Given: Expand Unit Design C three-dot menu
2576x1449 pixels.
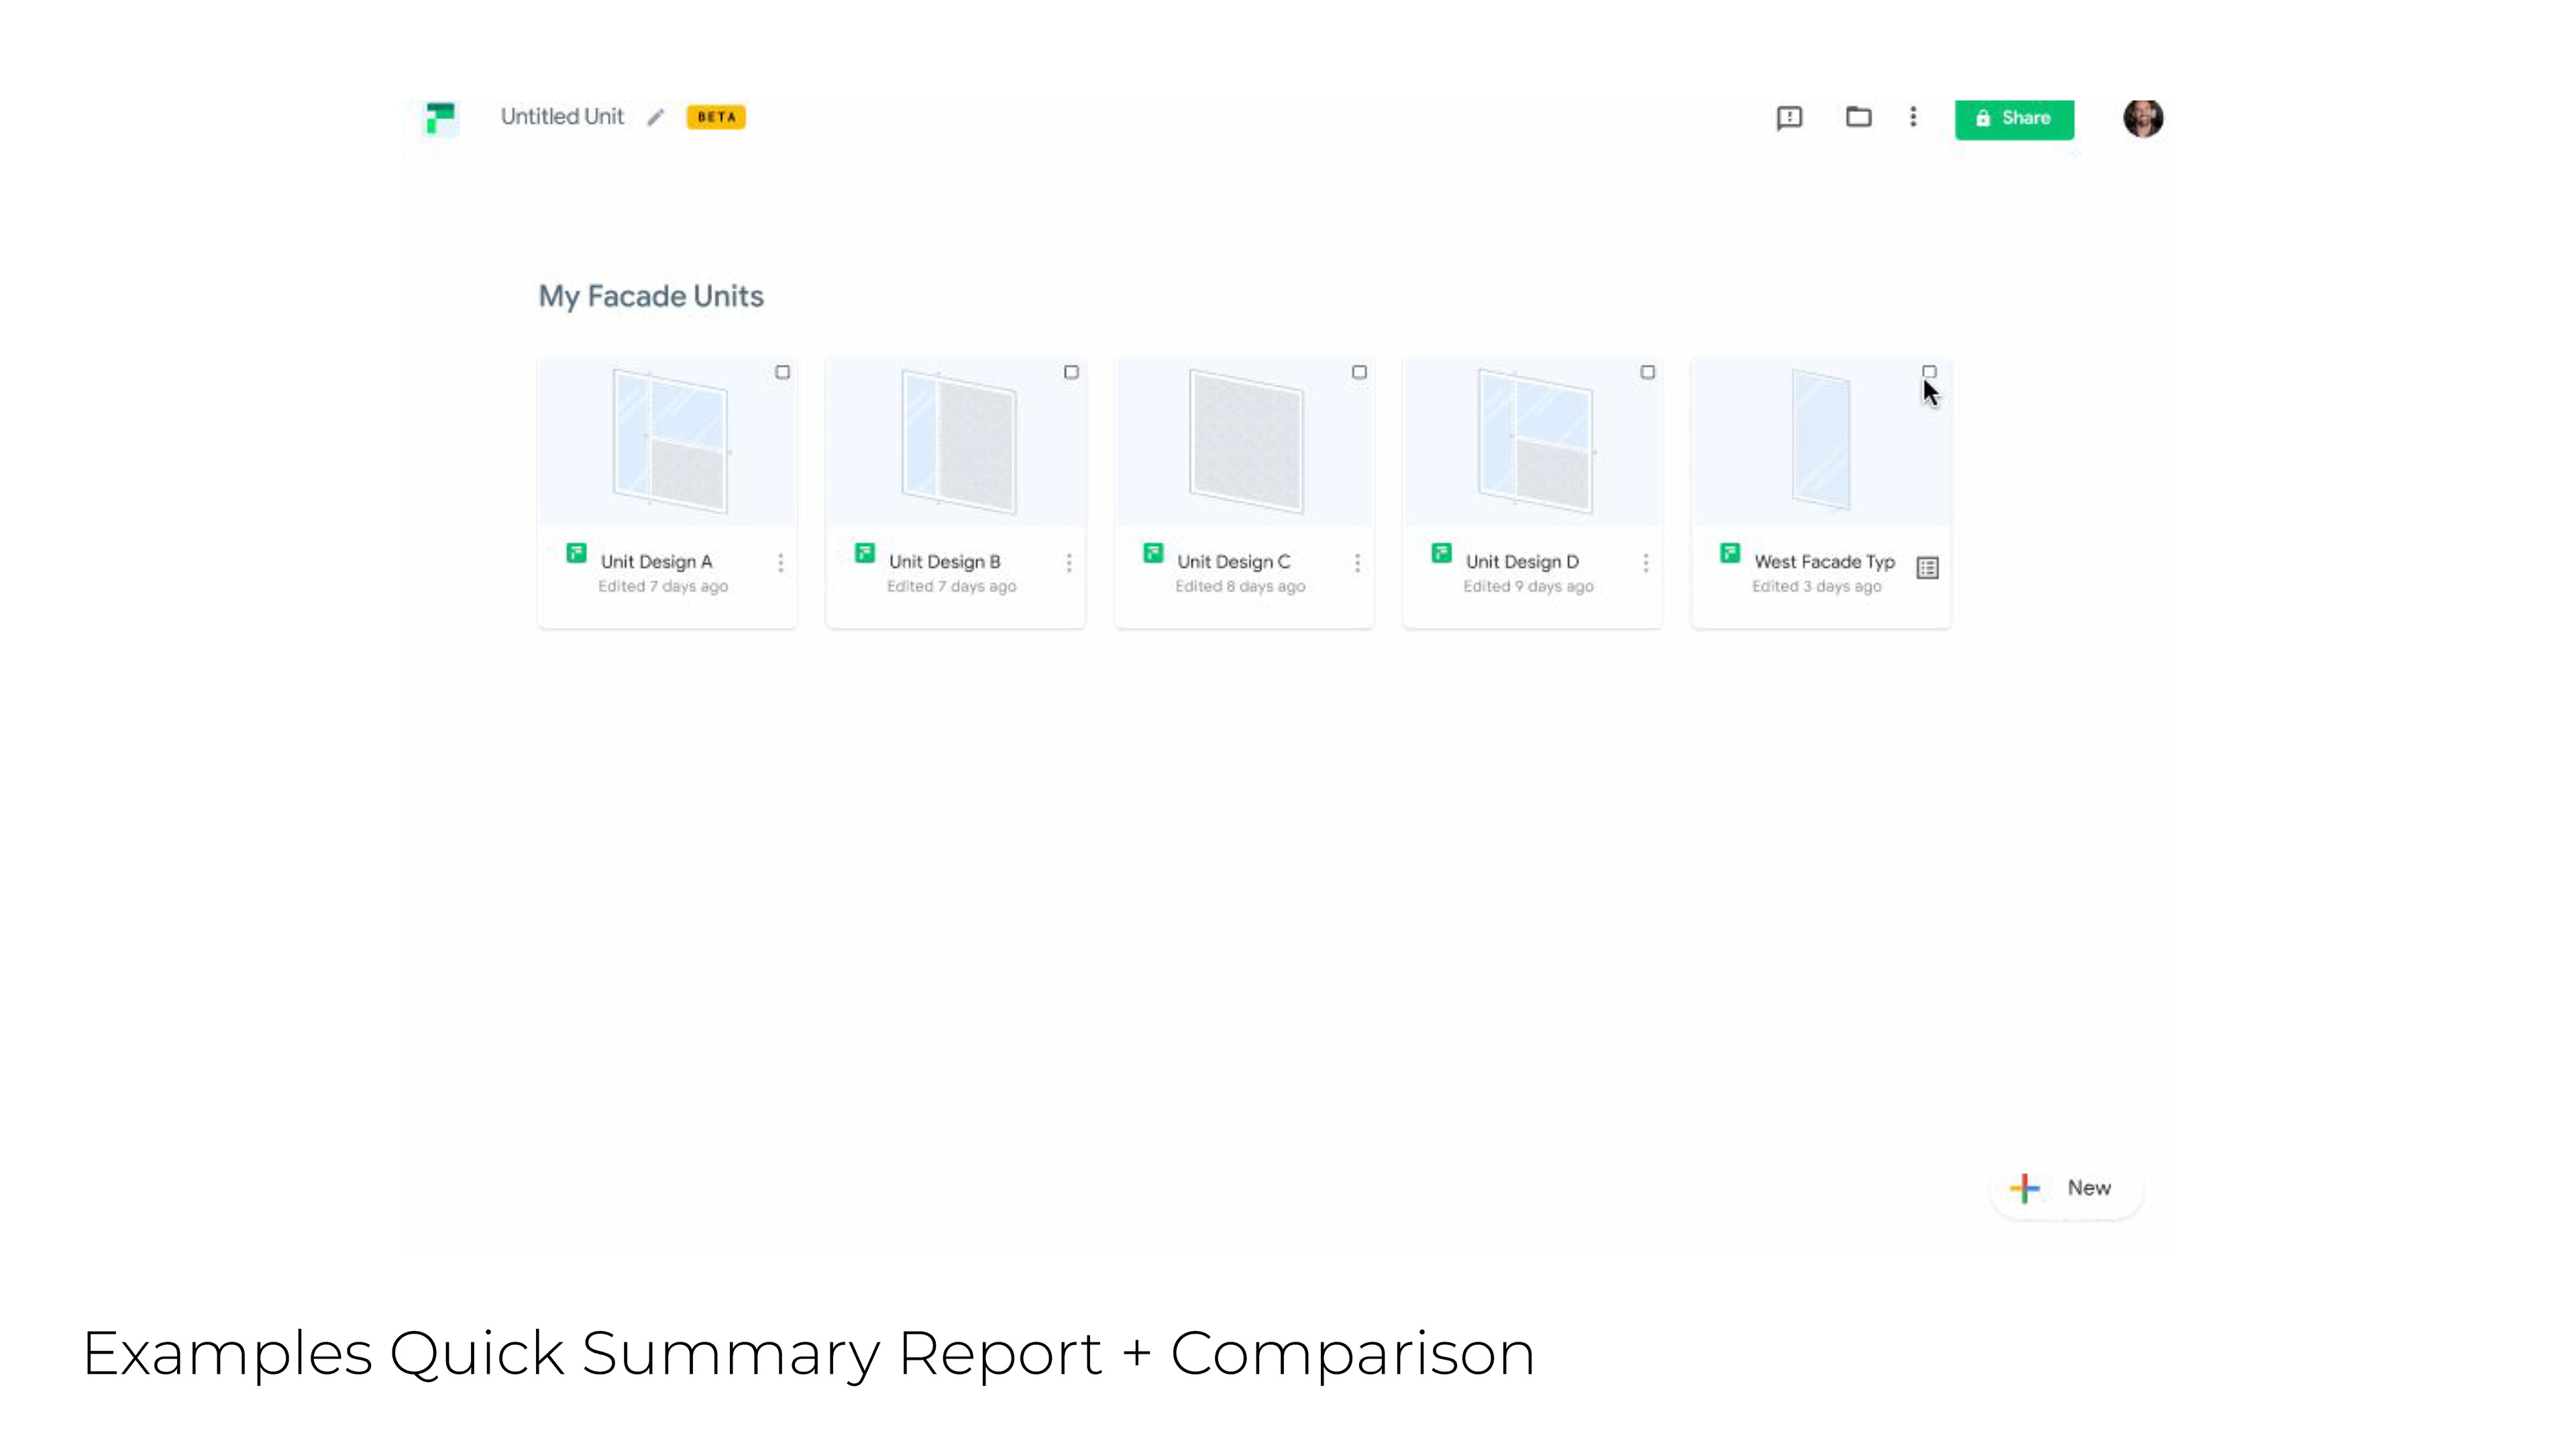Looking at the screenshot, I should click(x=1357, y=563).
